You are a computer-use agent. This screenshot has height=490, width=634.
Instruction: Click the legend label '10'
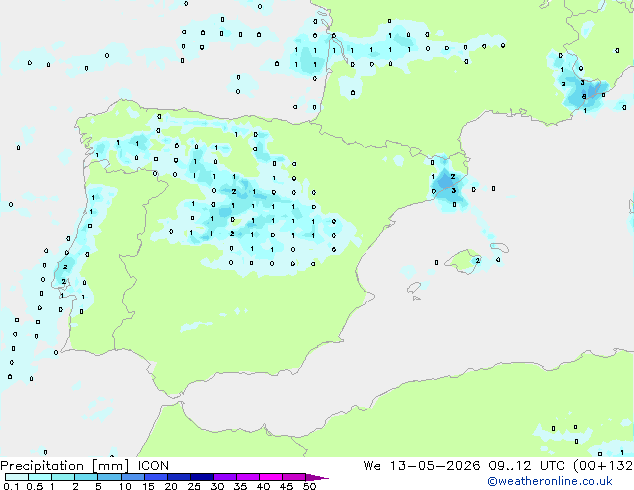(x=125, y=486)
